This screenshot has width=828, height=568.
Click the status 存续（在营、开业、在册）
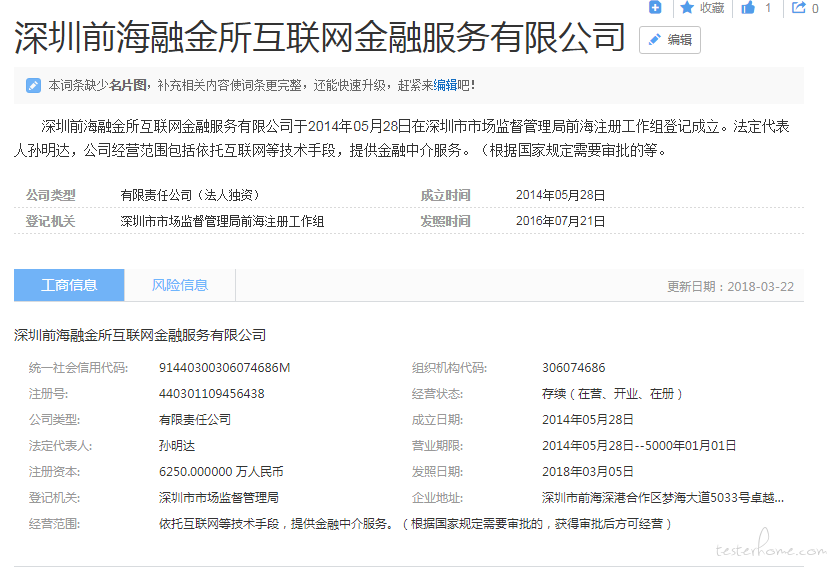pyautogui.click(x=613, y=393)
